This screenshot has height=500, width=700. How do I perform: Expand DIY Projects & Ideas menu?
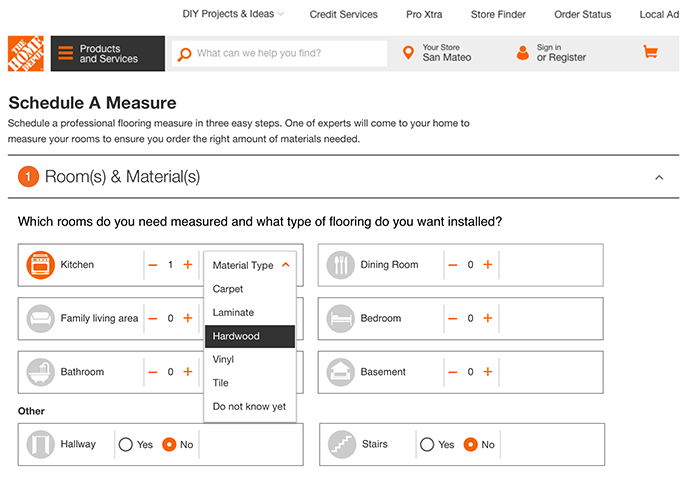233,14
